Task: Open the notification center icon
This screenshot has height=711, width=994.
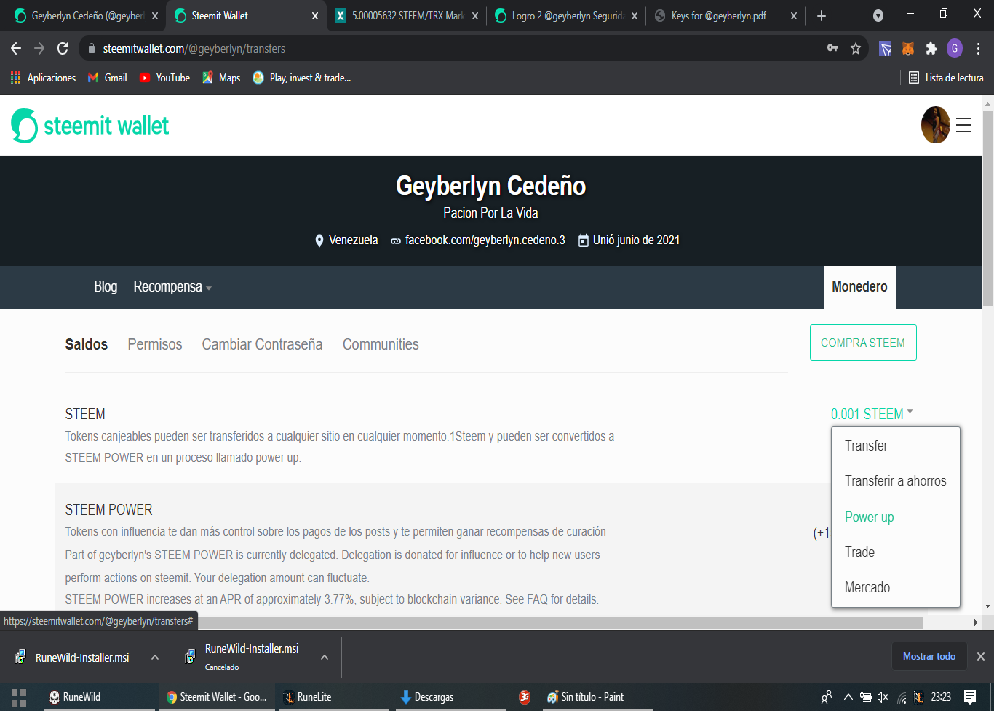Action: point(970,697)
